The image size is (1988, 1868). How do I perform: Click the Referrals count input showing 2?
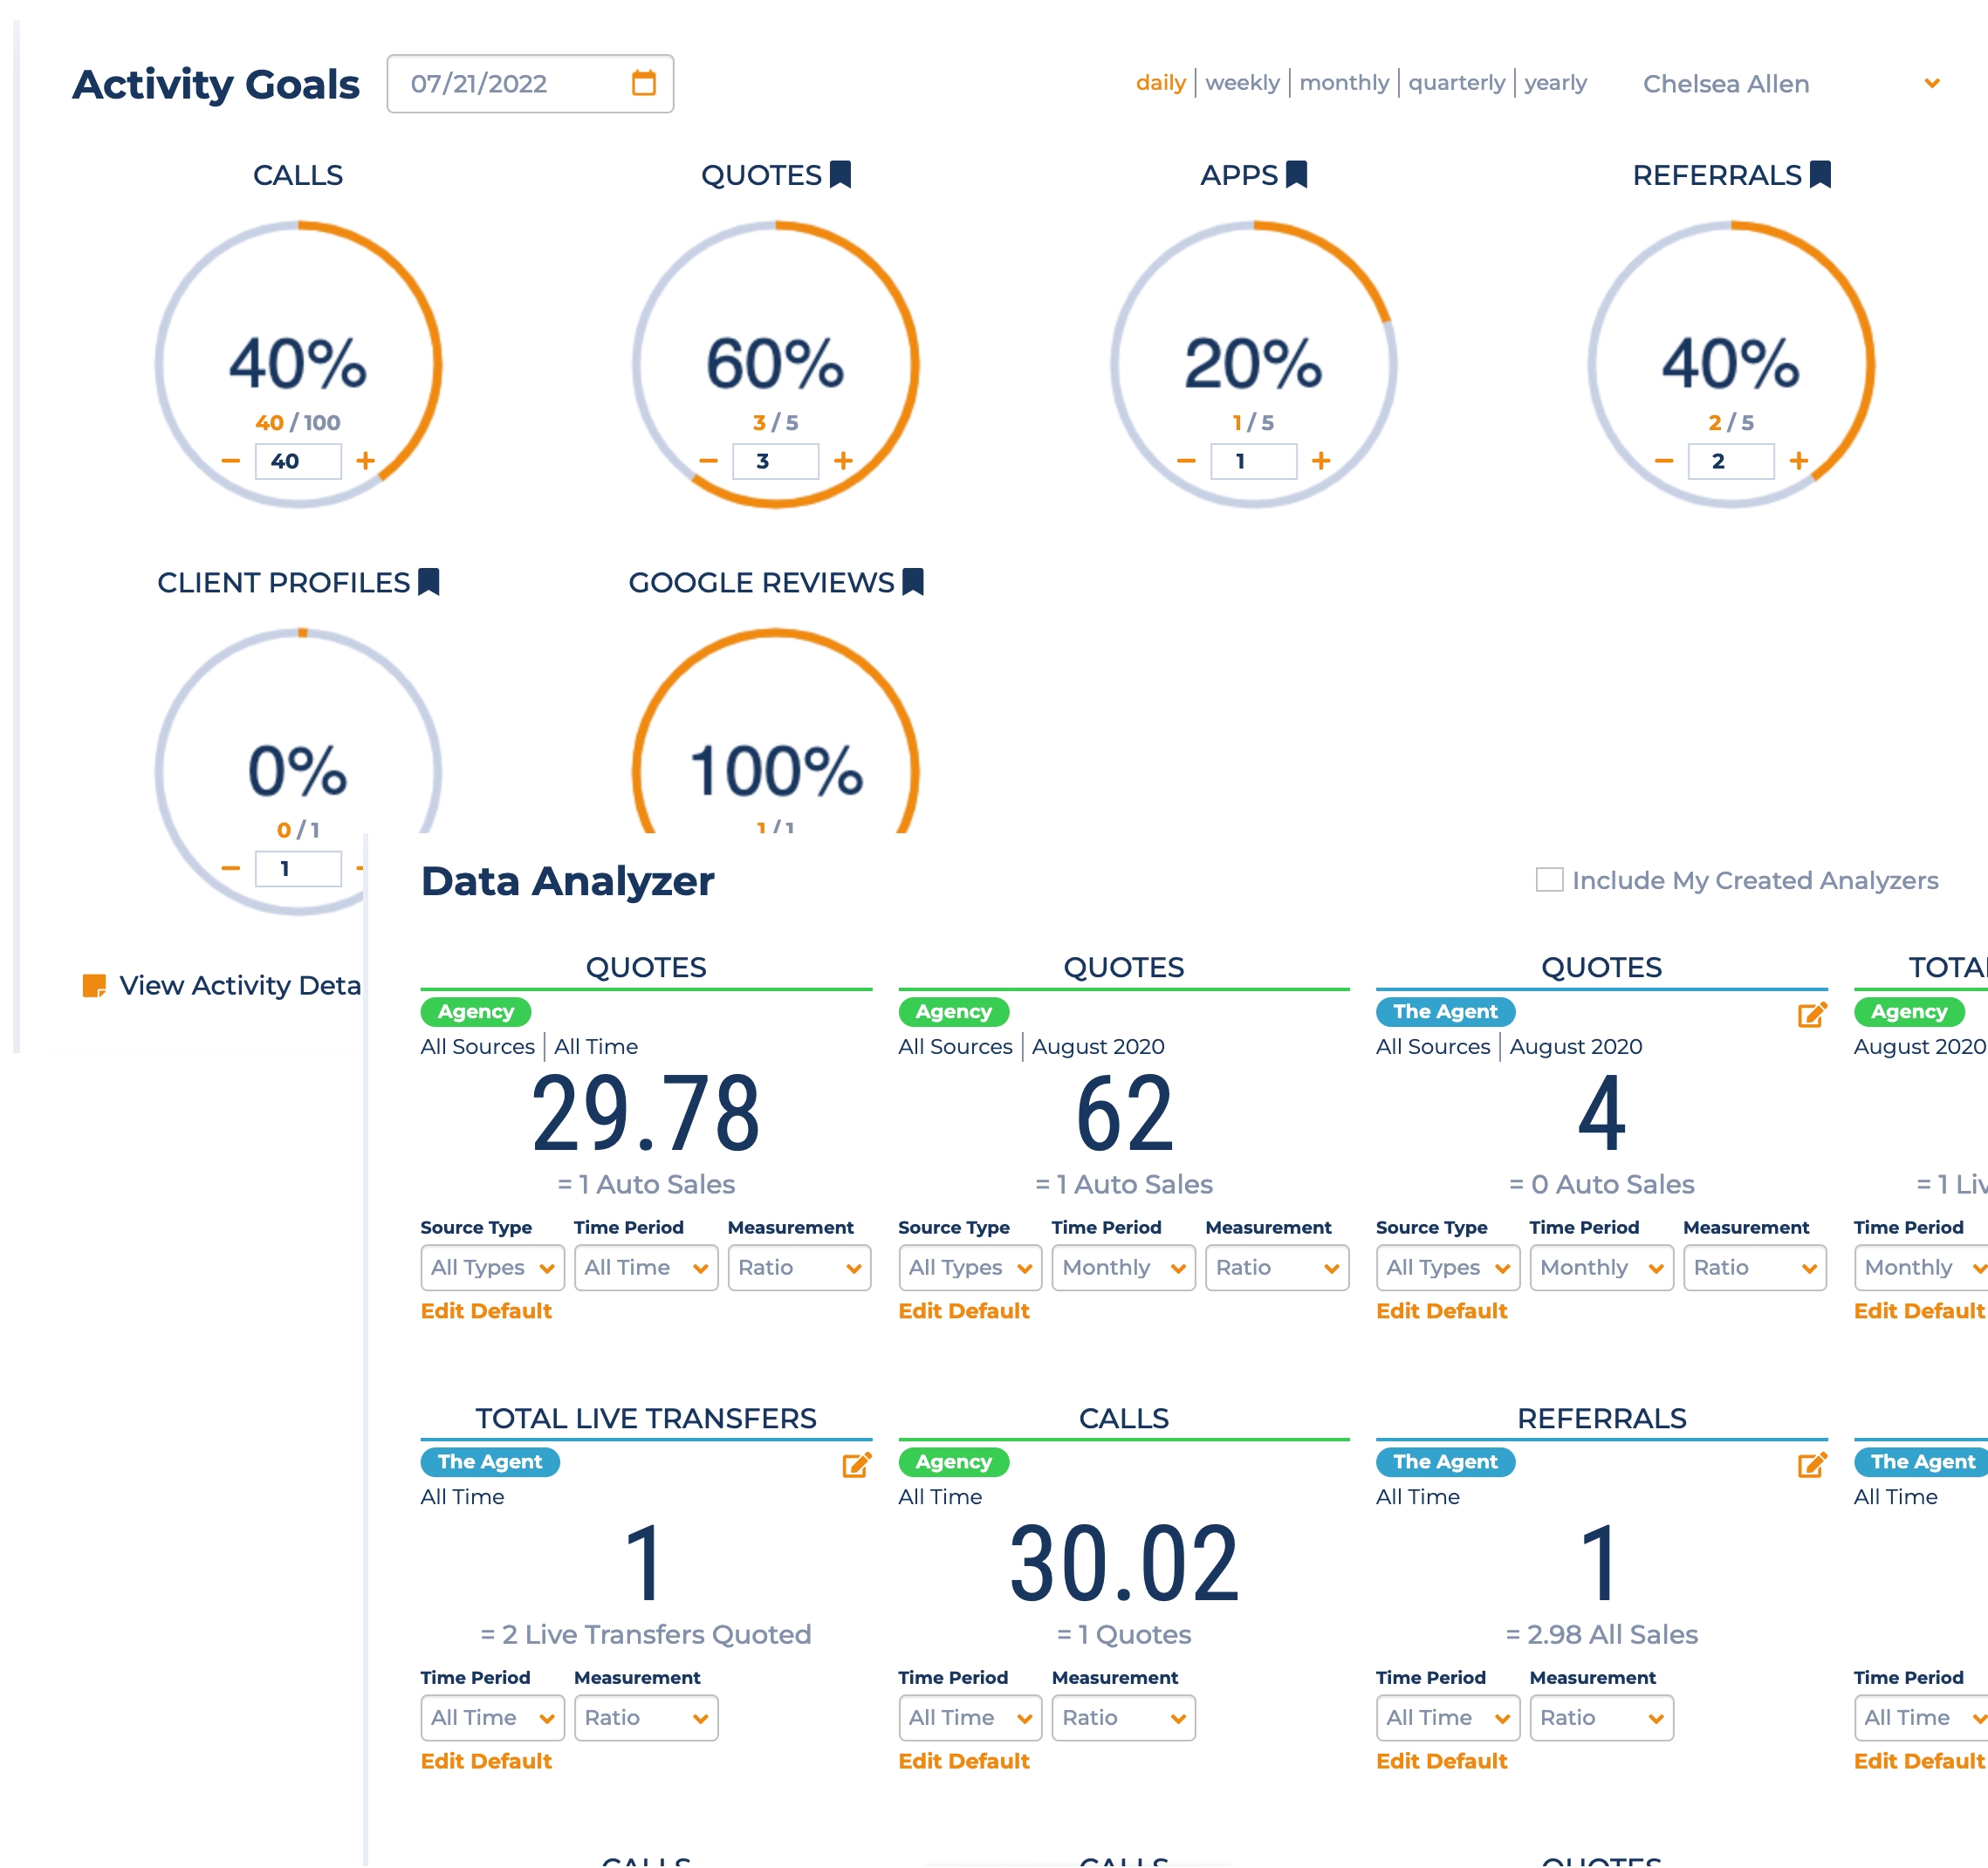click(1732, 461)
